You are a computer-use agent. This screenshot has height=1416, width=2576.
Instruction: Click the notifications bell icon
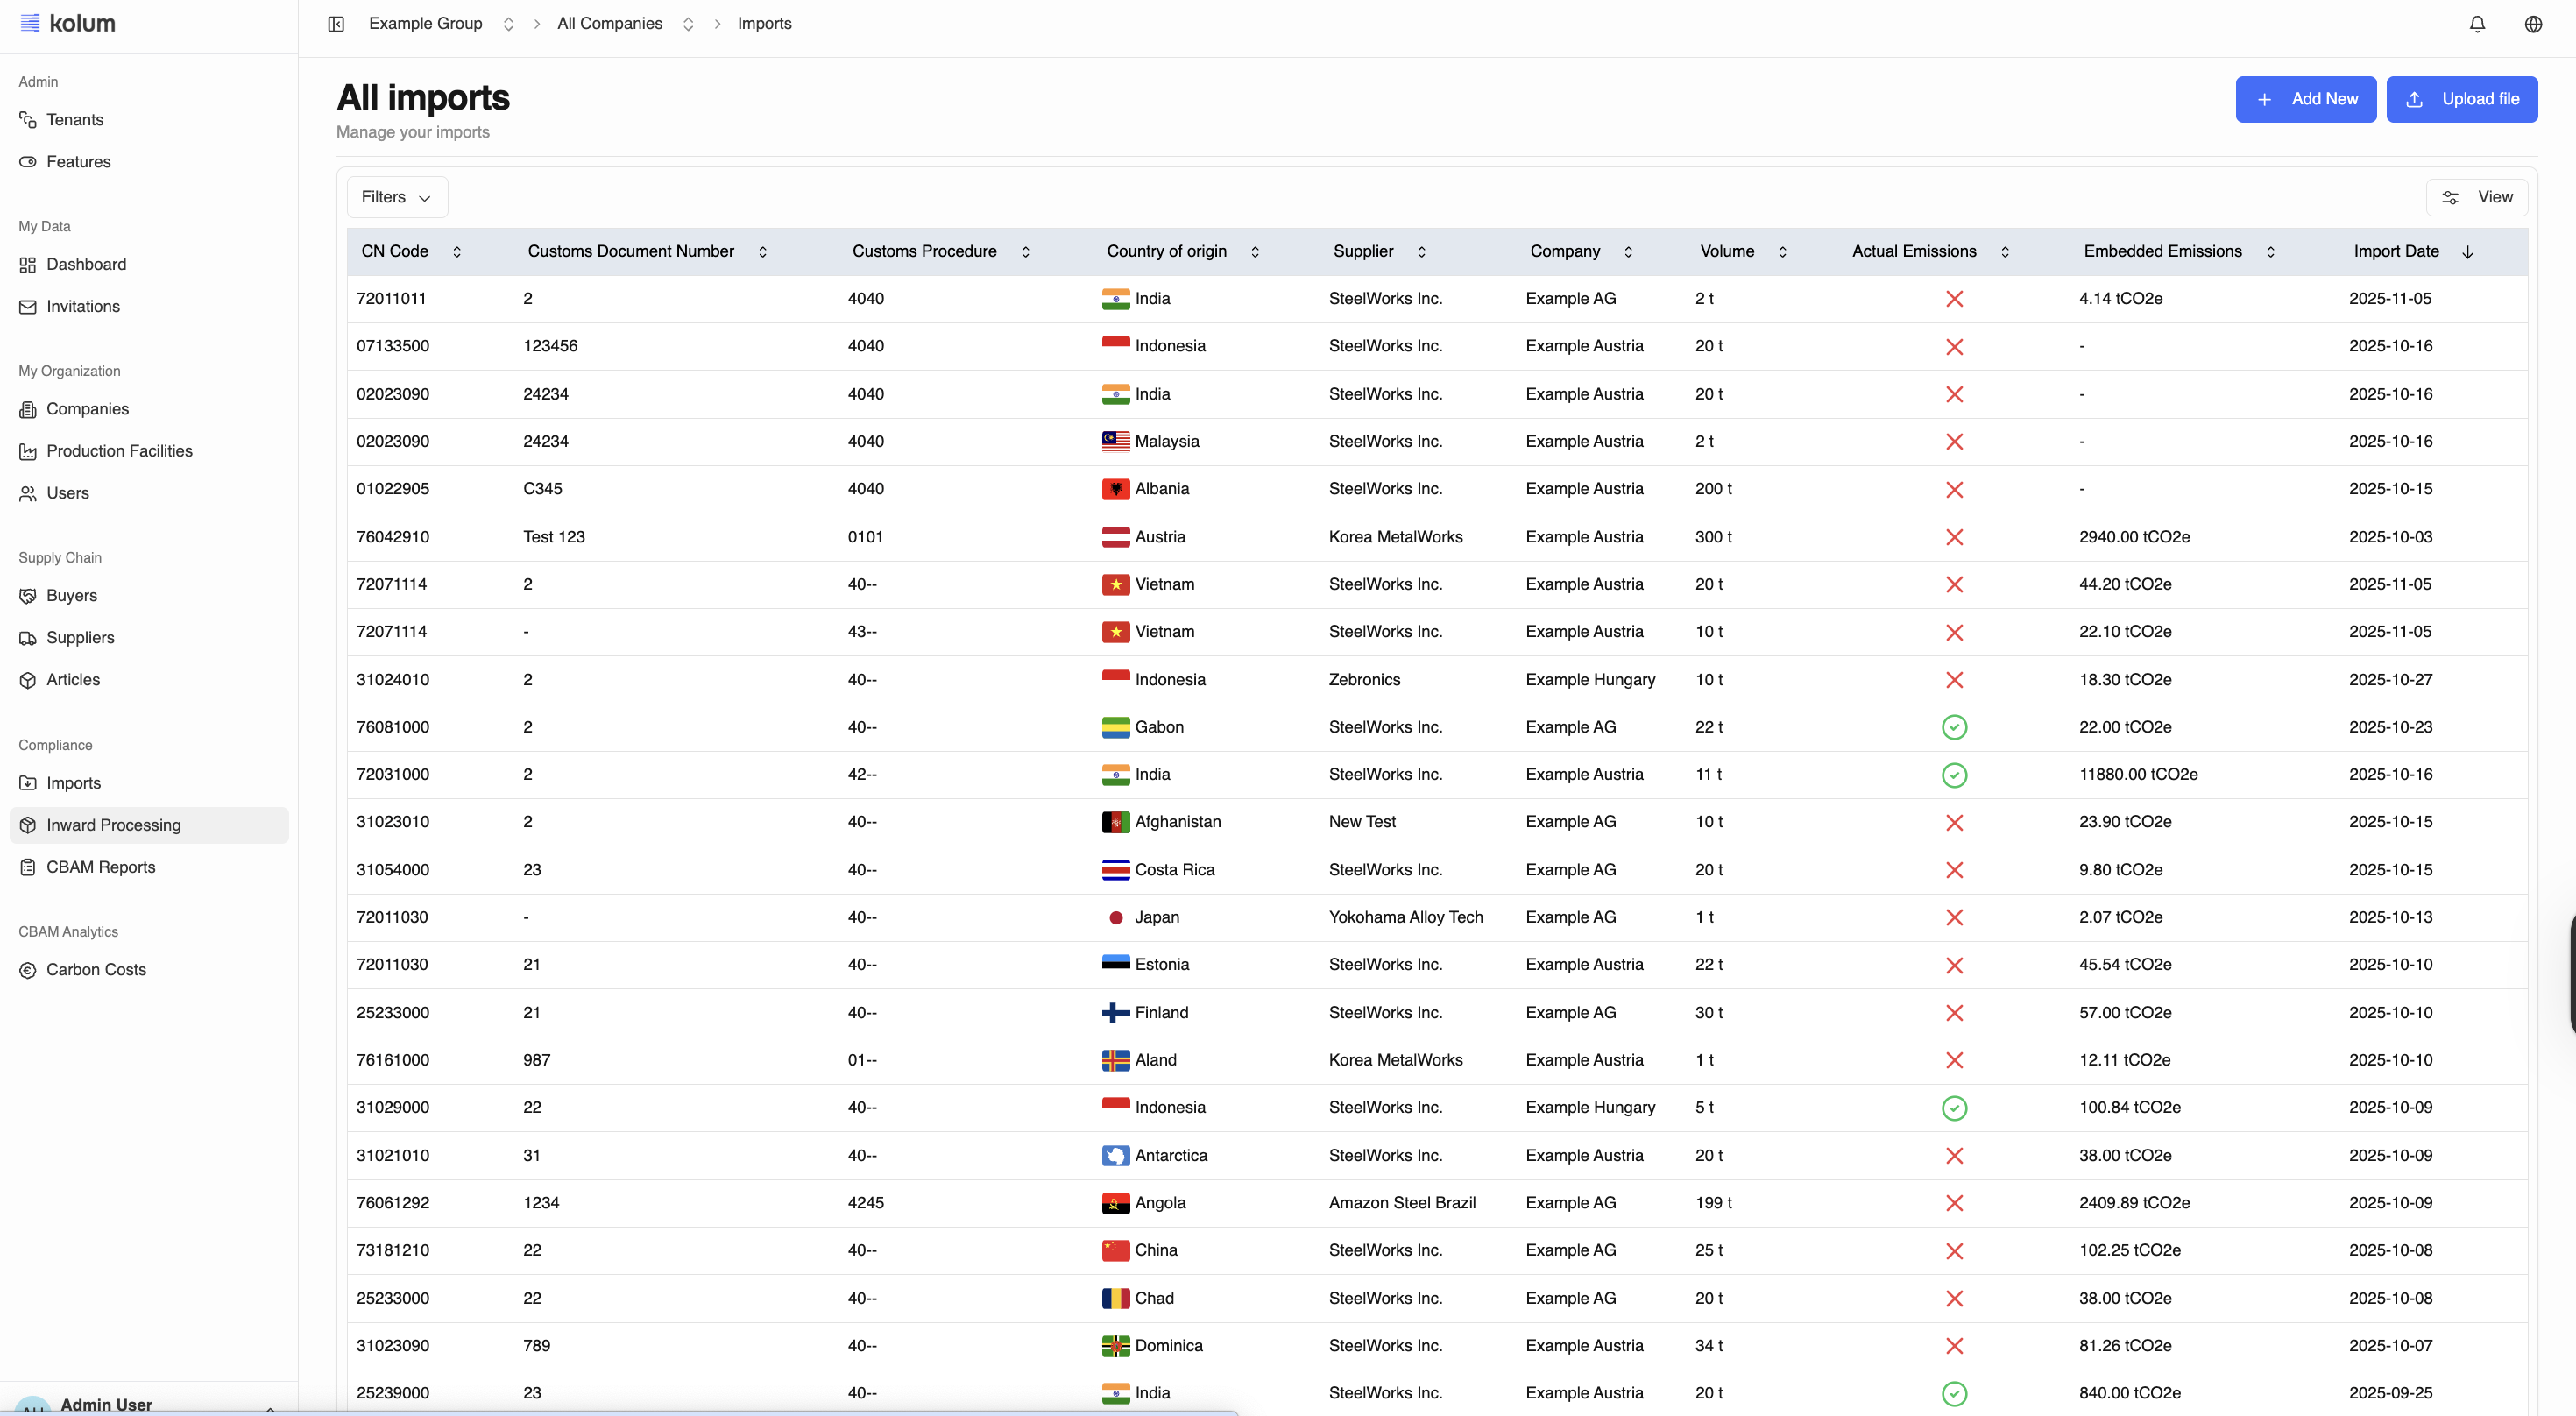point(2477,24)
